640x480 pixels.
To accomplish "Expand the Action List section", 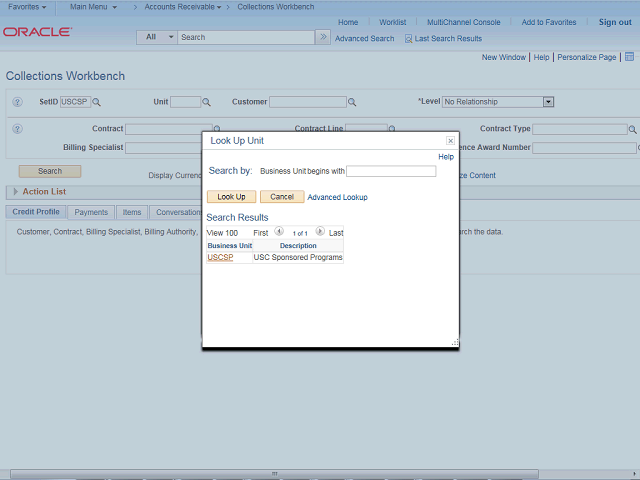I will (16, 191).
